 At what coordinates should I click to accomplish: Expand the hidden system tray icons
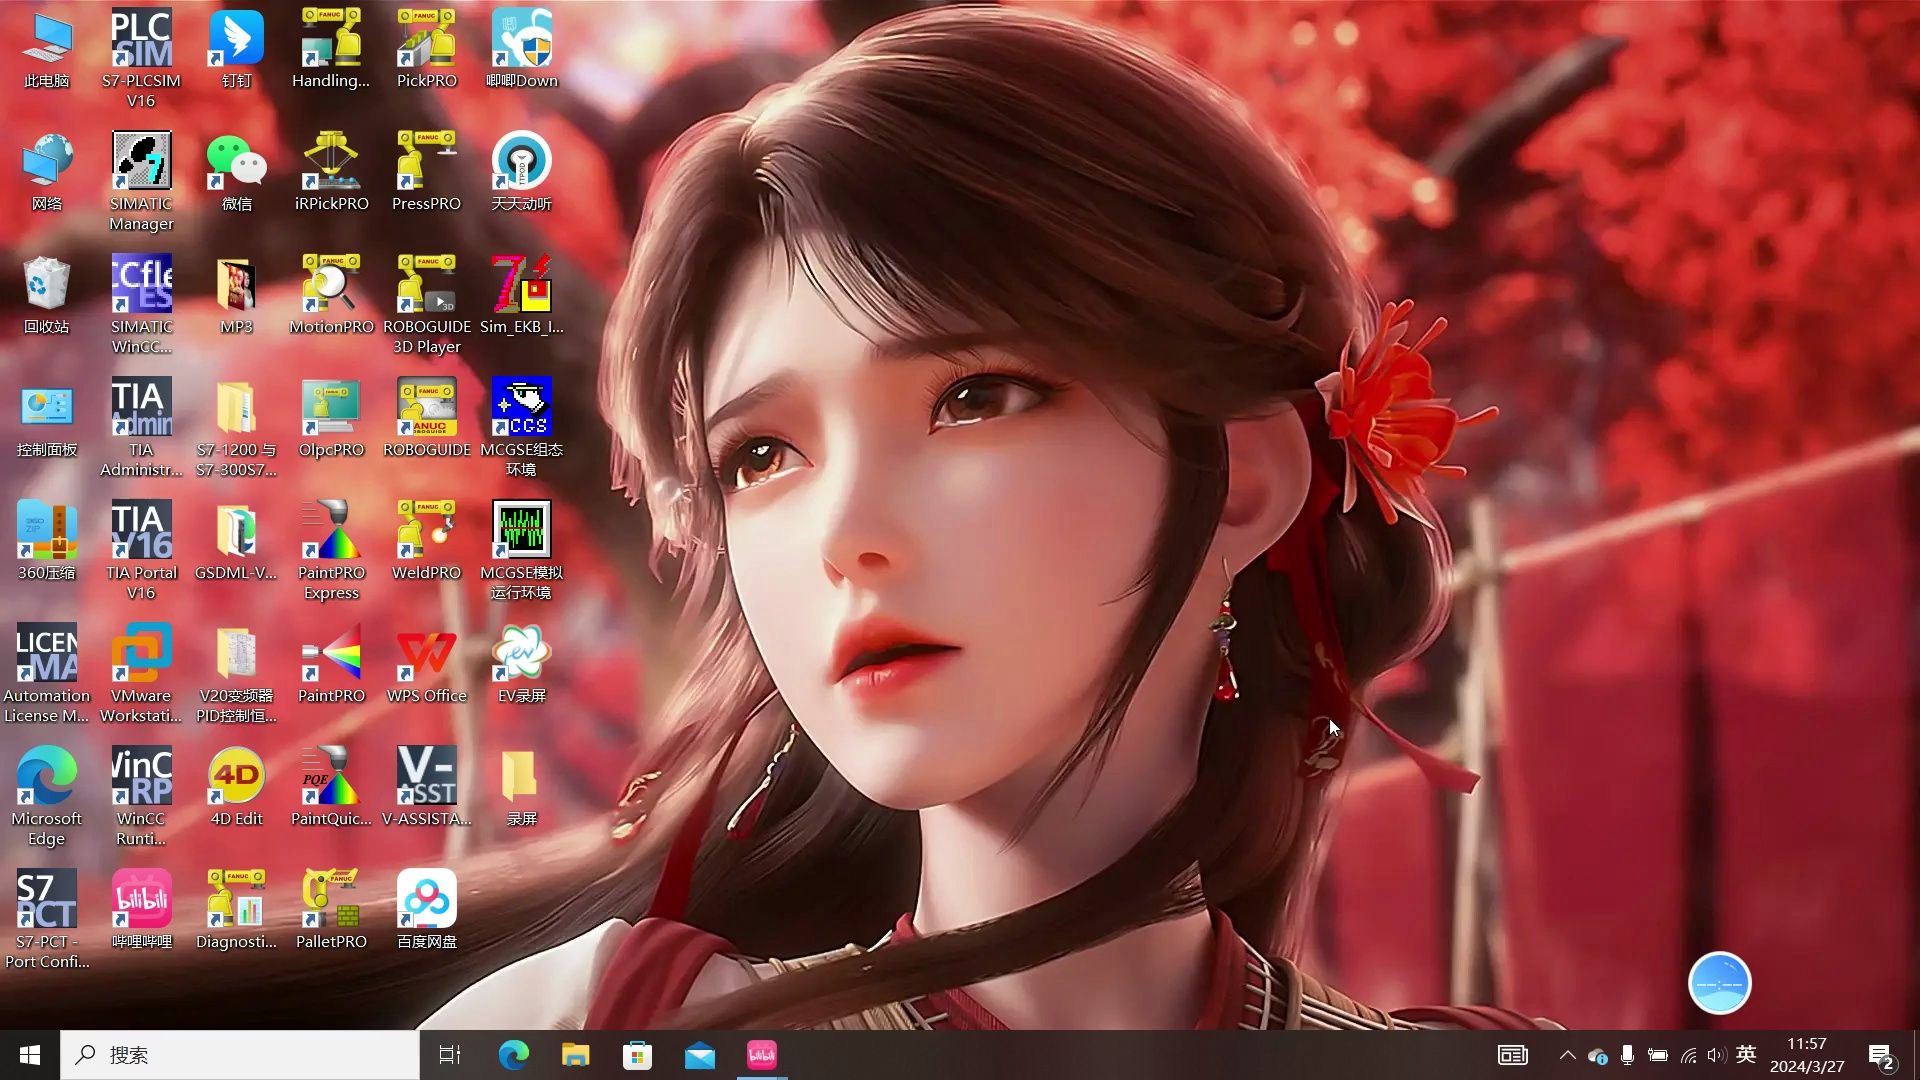(x=1567, y=1055)
